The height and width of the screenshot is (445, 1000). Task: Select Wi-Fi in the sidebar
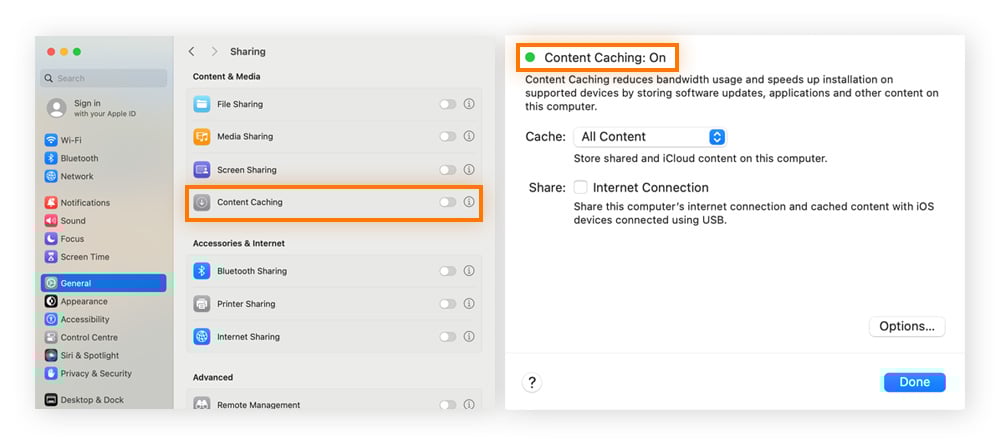click(70, 141)
